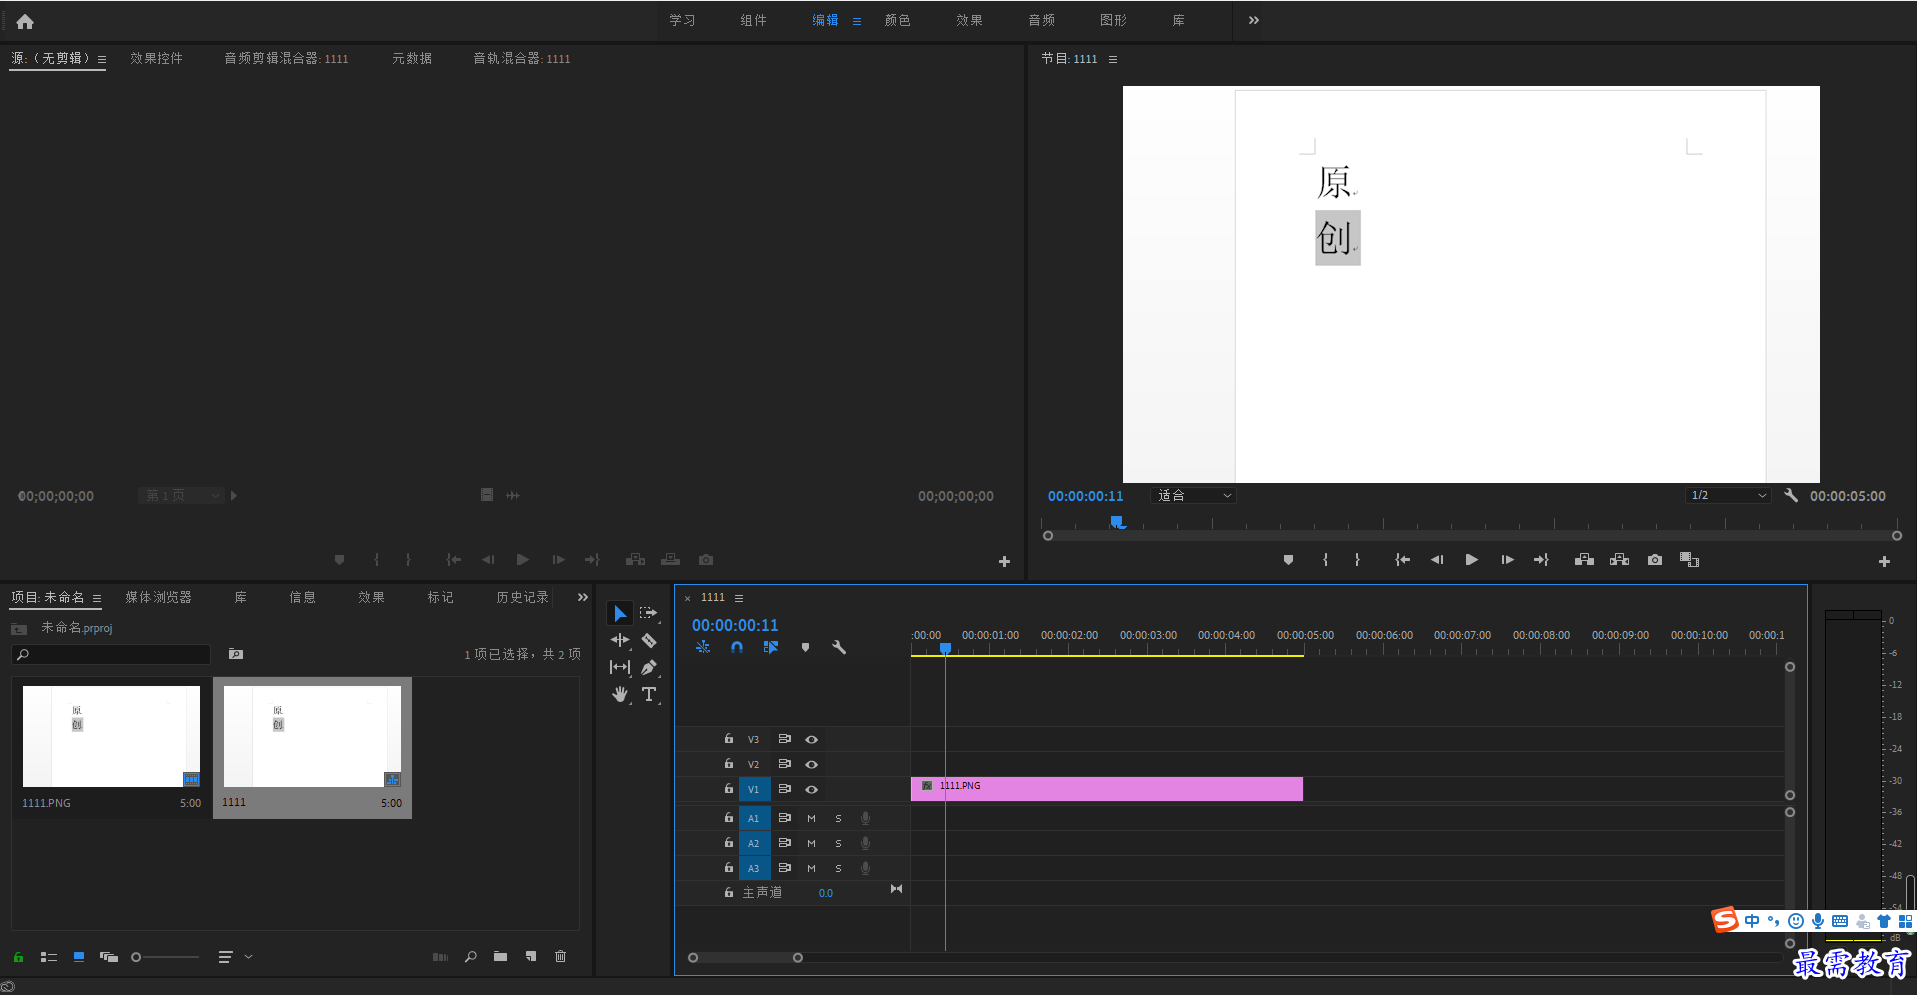The image size is (1917, 995).
Task: Solo audio track A2
Action: point(838,844)
